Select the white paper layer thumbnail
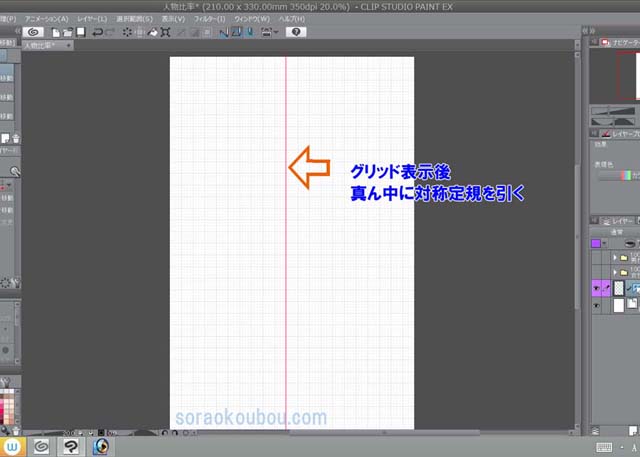Viewport: 640px width, 457px height. (619, 305)
